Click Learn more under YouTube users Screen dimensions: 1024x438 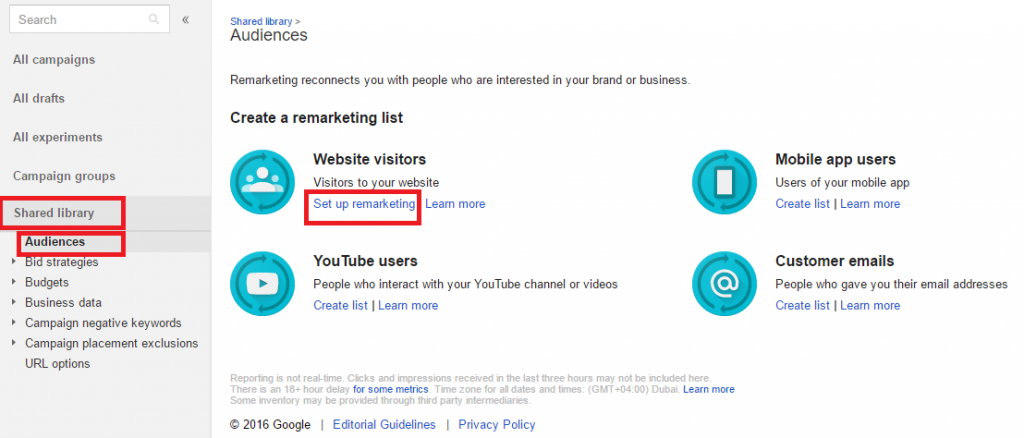408,305
